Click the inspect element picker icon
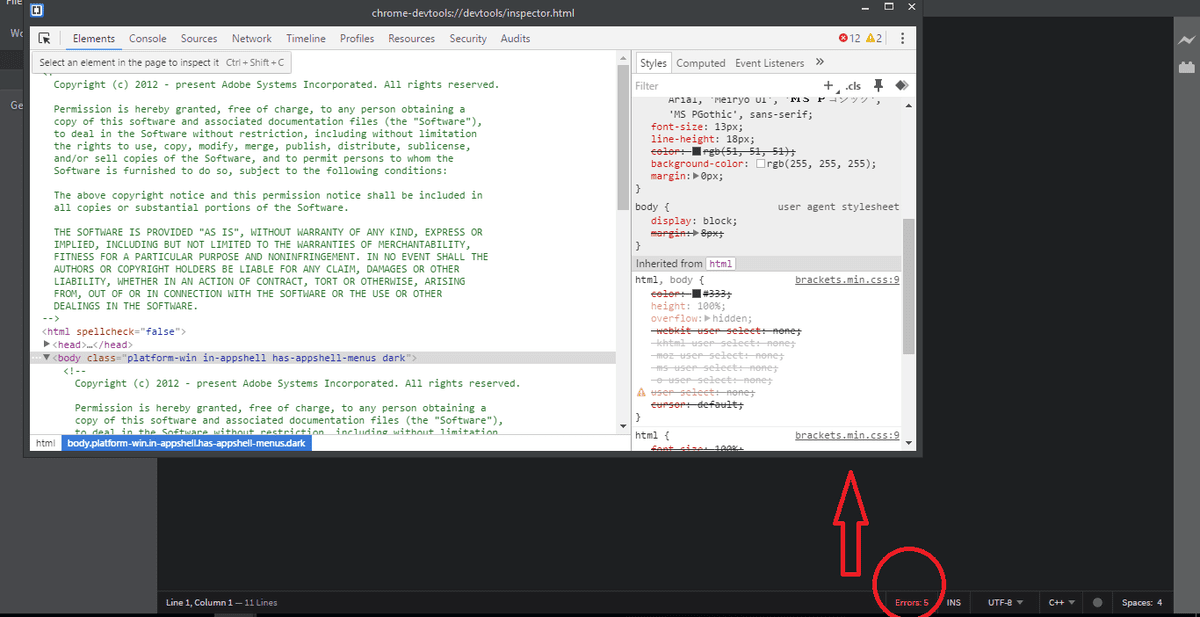Image resolution: width=1200 pixels, height=617 pixels. coord(44,39)
